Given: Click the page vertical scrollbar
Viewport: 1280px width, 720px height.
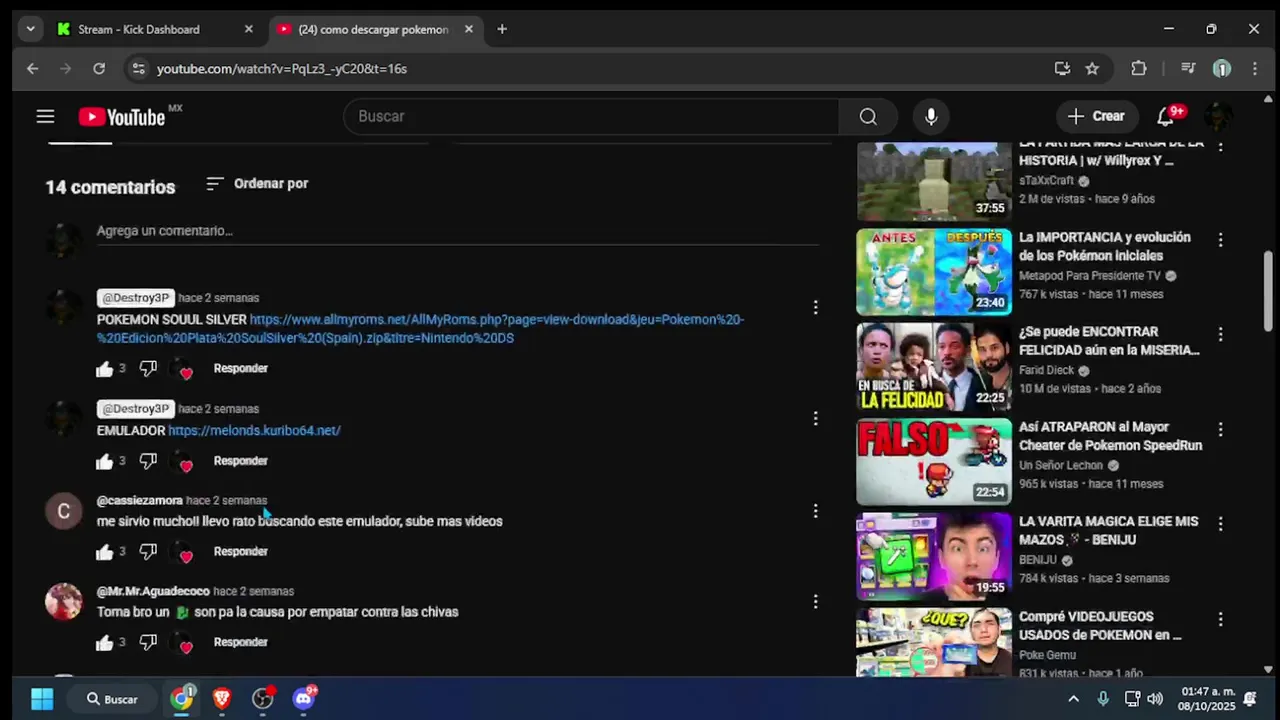Looking at the screenshot, I should [1268, 290].
